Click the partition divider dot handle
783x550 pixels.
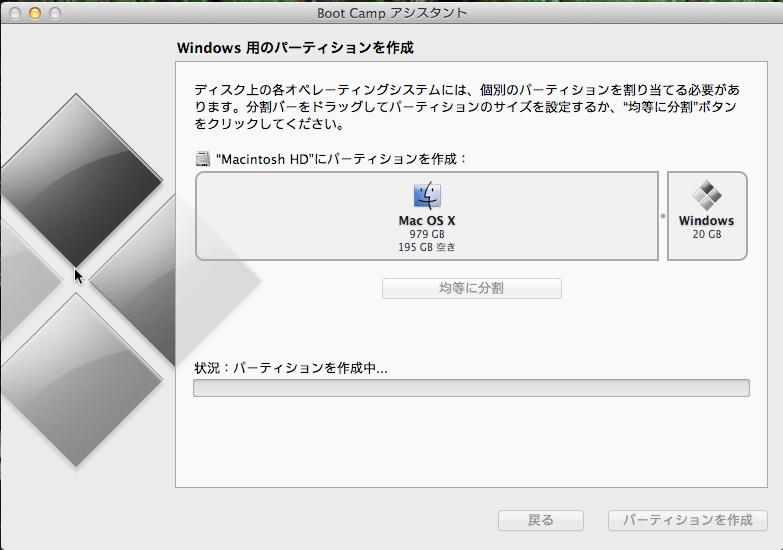663,215
